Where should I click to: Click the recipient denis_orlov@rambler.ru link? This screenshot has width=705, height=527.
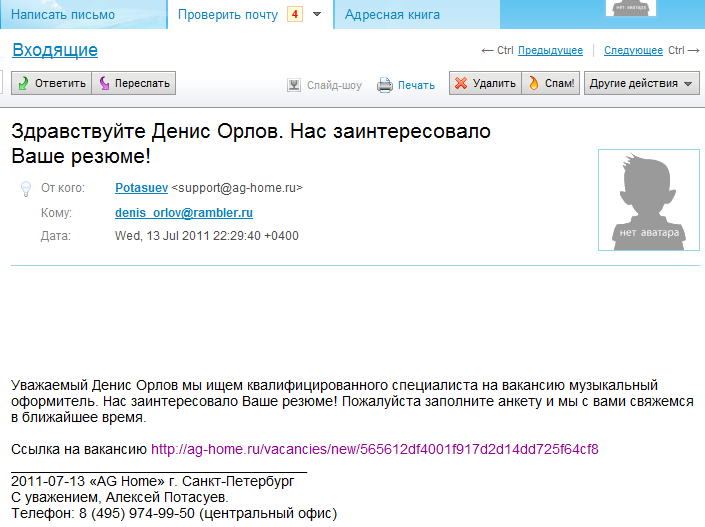pos(184,213)
